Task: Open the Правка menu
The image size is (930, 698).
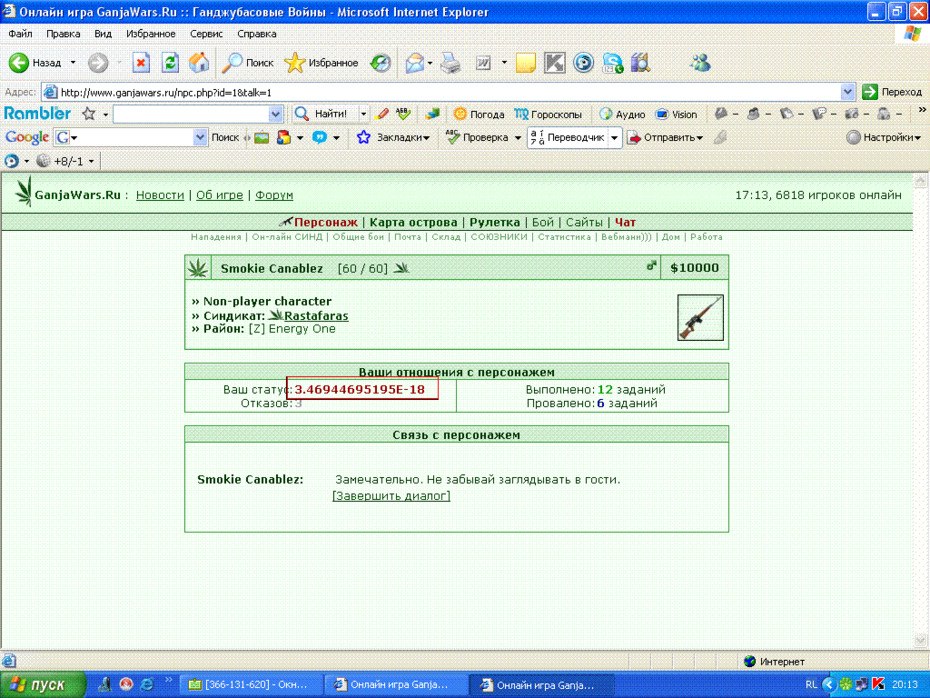Action: click(63, 34)
